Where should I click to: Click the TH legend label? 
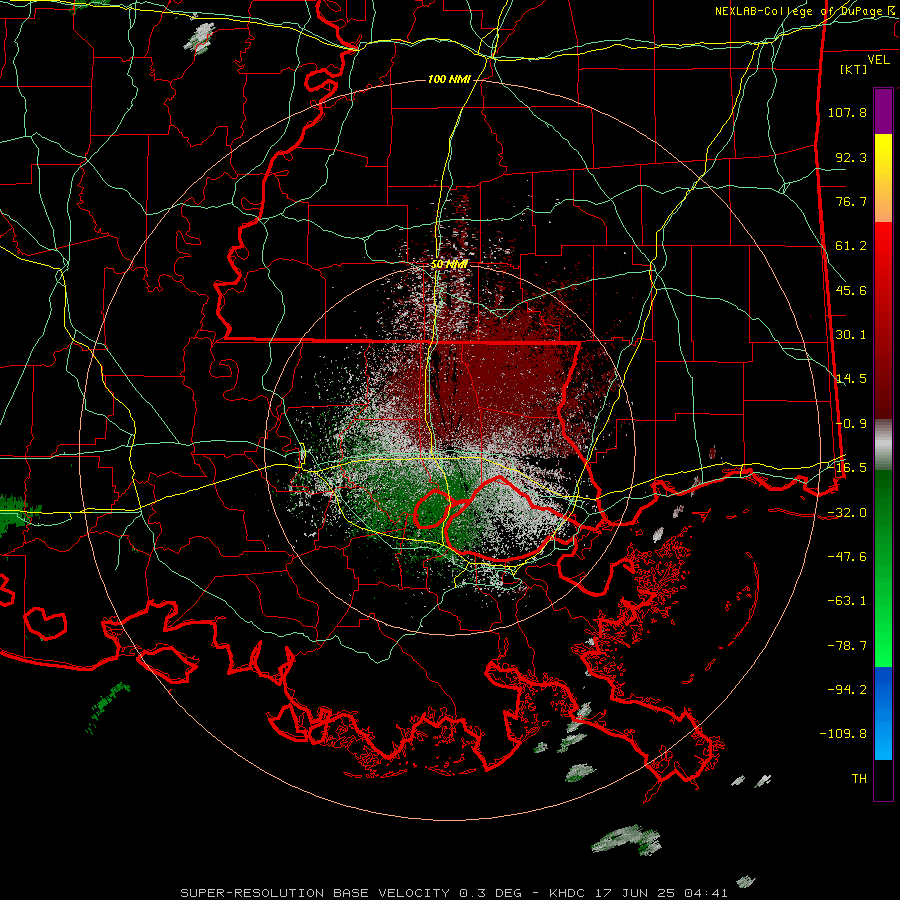[859, 778]
